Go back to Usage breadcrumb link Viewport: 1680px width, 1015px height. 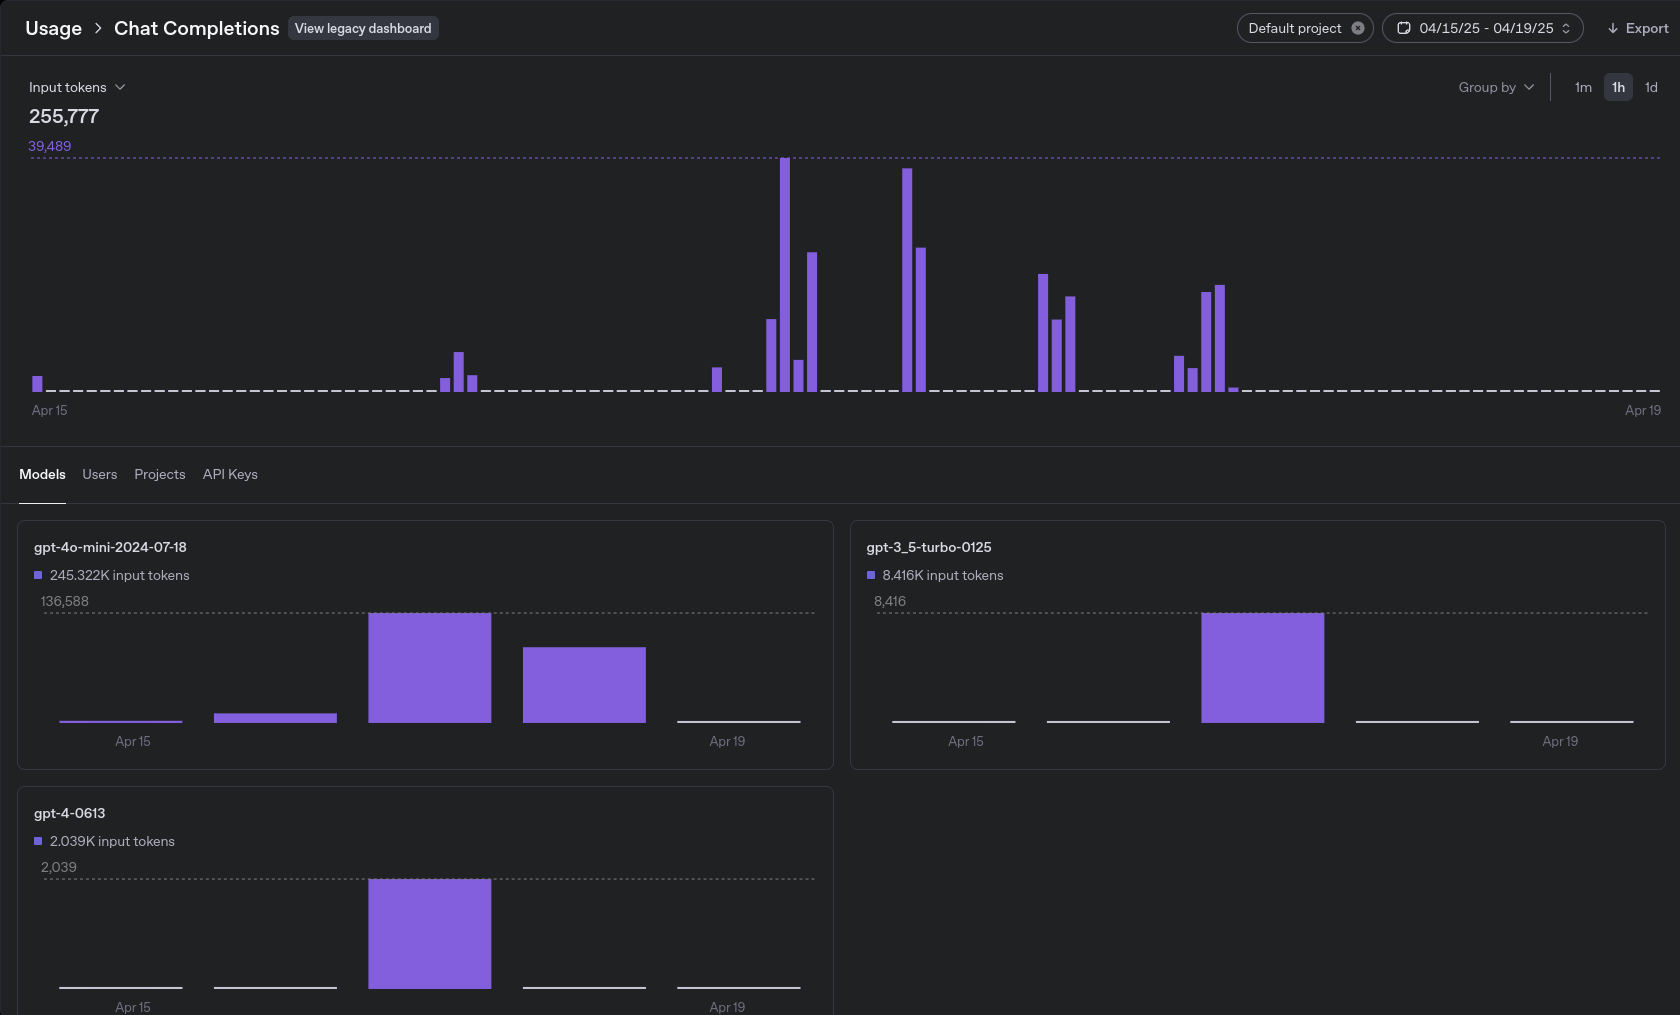(x=53, y=28)
